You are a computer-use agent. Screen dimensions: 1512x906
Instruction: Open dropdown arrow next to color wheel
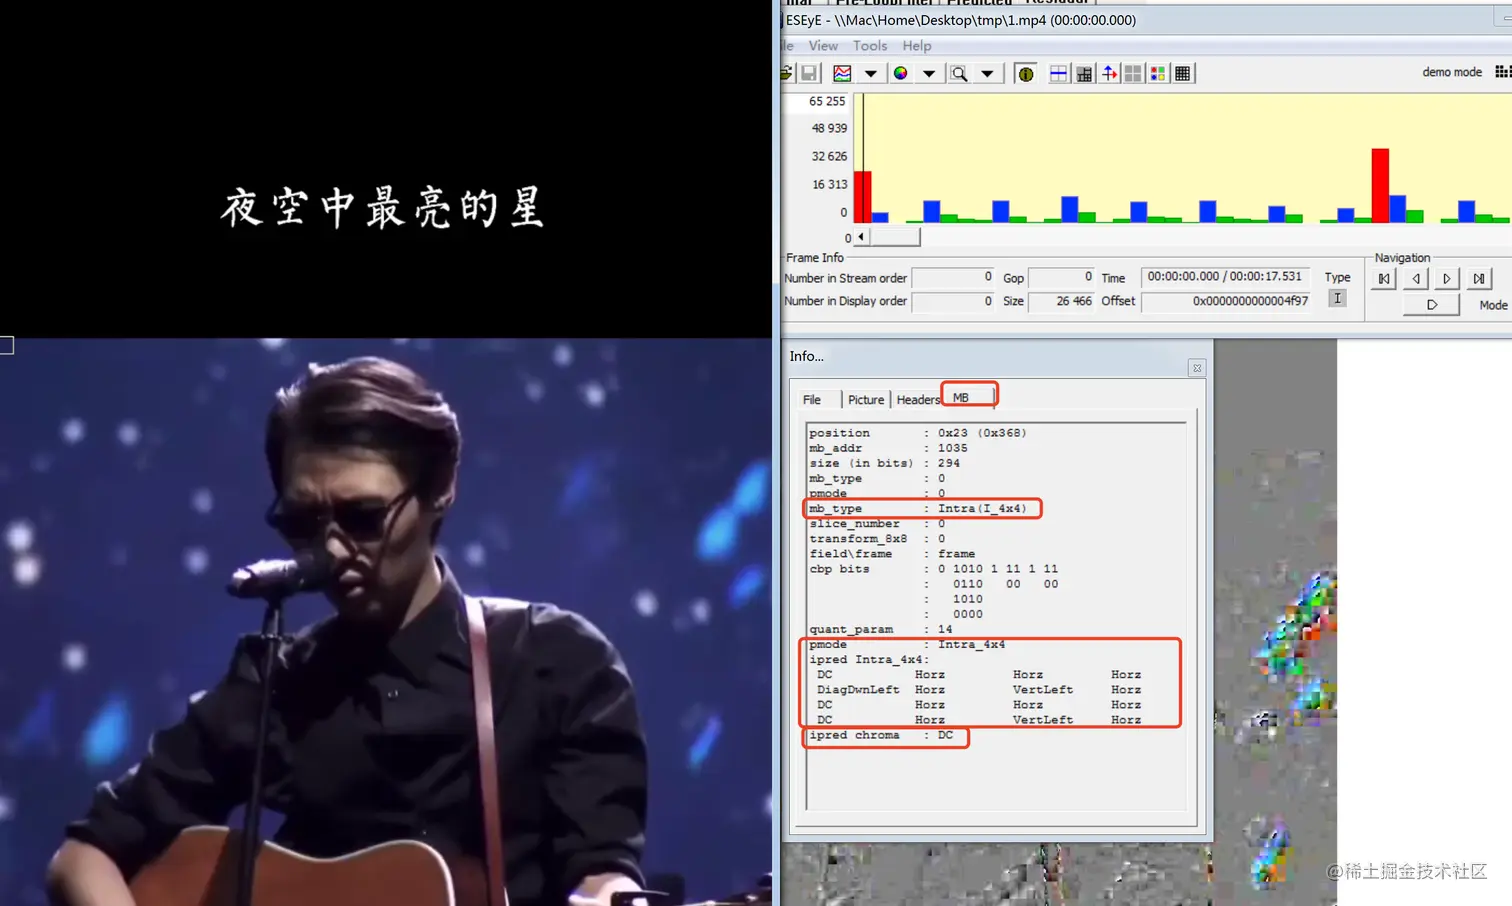[x=928, y=73]
